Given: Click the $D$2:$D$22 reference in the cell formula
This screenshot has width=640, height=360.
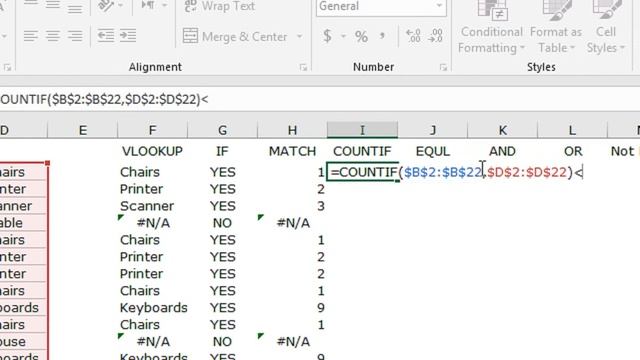Looking at the screenshot, I should tap(527, 172).
